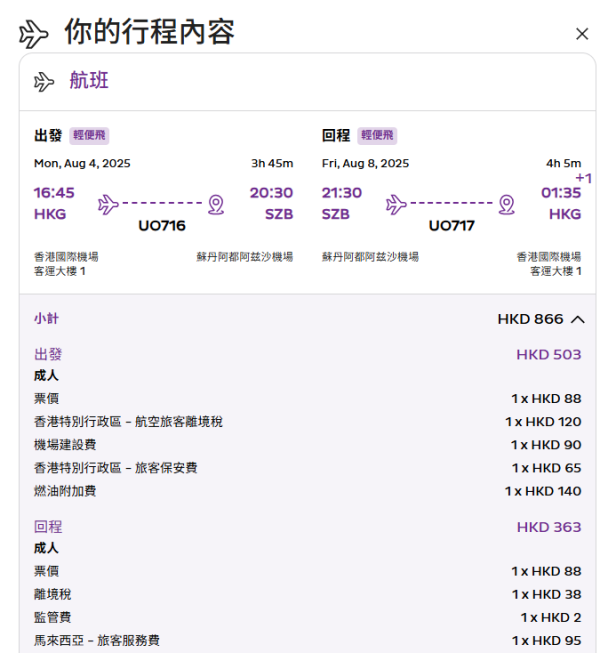Viewport: 600px width, 661px height.
Task: Click the 香港特別行政區 – 航空旅客離境稅 label
Action: (128, 422)
